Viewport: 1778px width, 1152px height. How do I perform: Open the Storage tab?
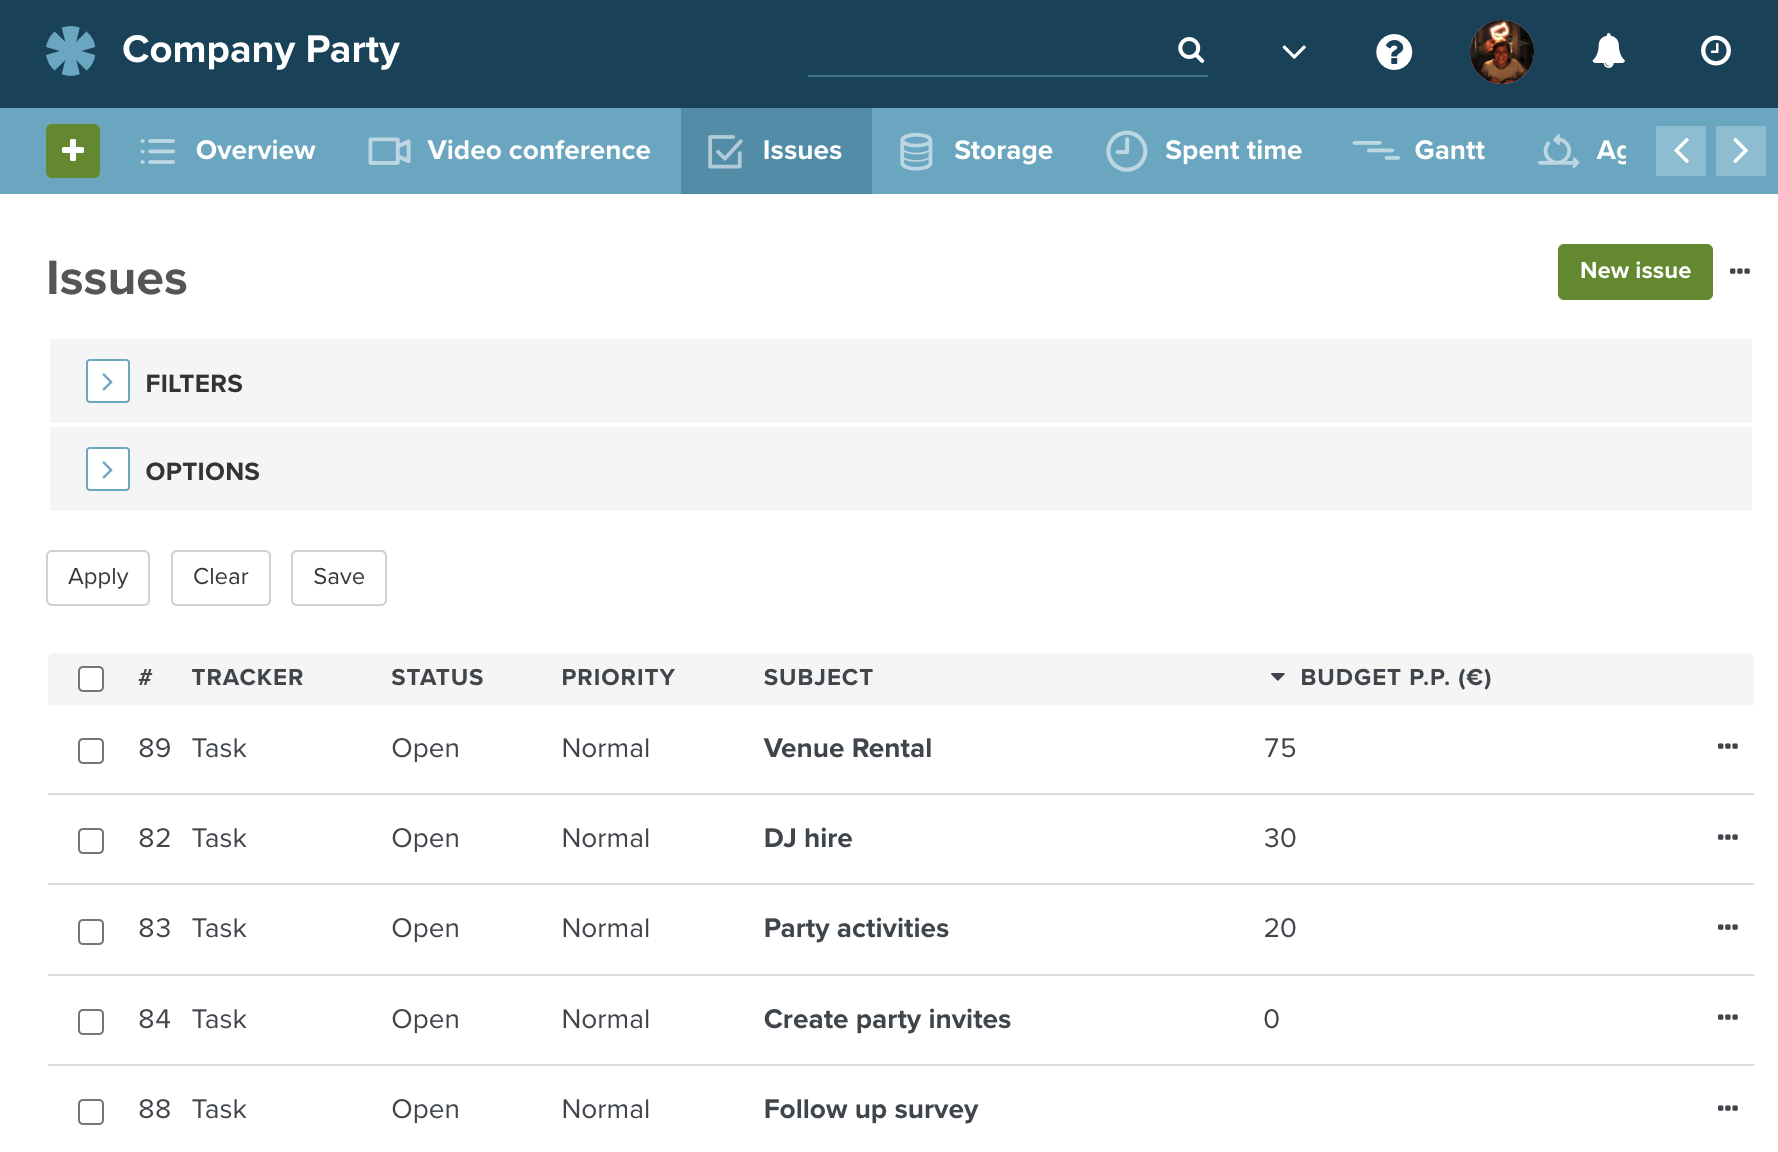click(x=1003, y=151)
